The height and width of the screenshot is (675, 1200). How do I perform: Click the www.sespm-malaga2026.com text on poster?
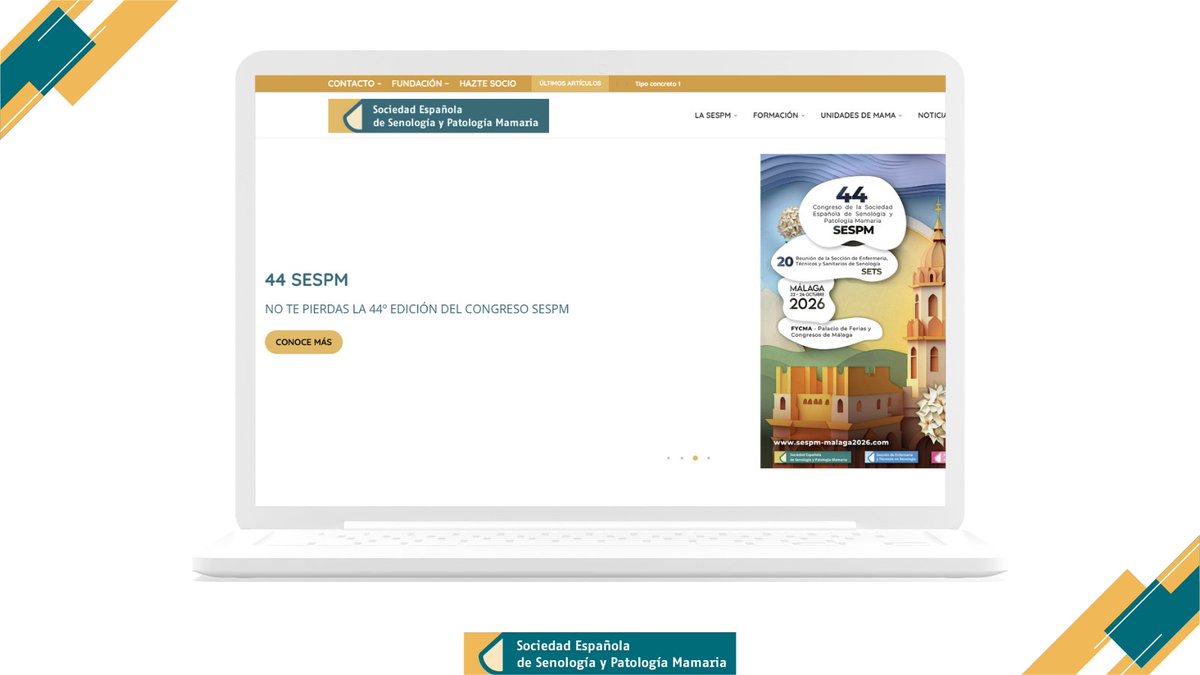831,442
